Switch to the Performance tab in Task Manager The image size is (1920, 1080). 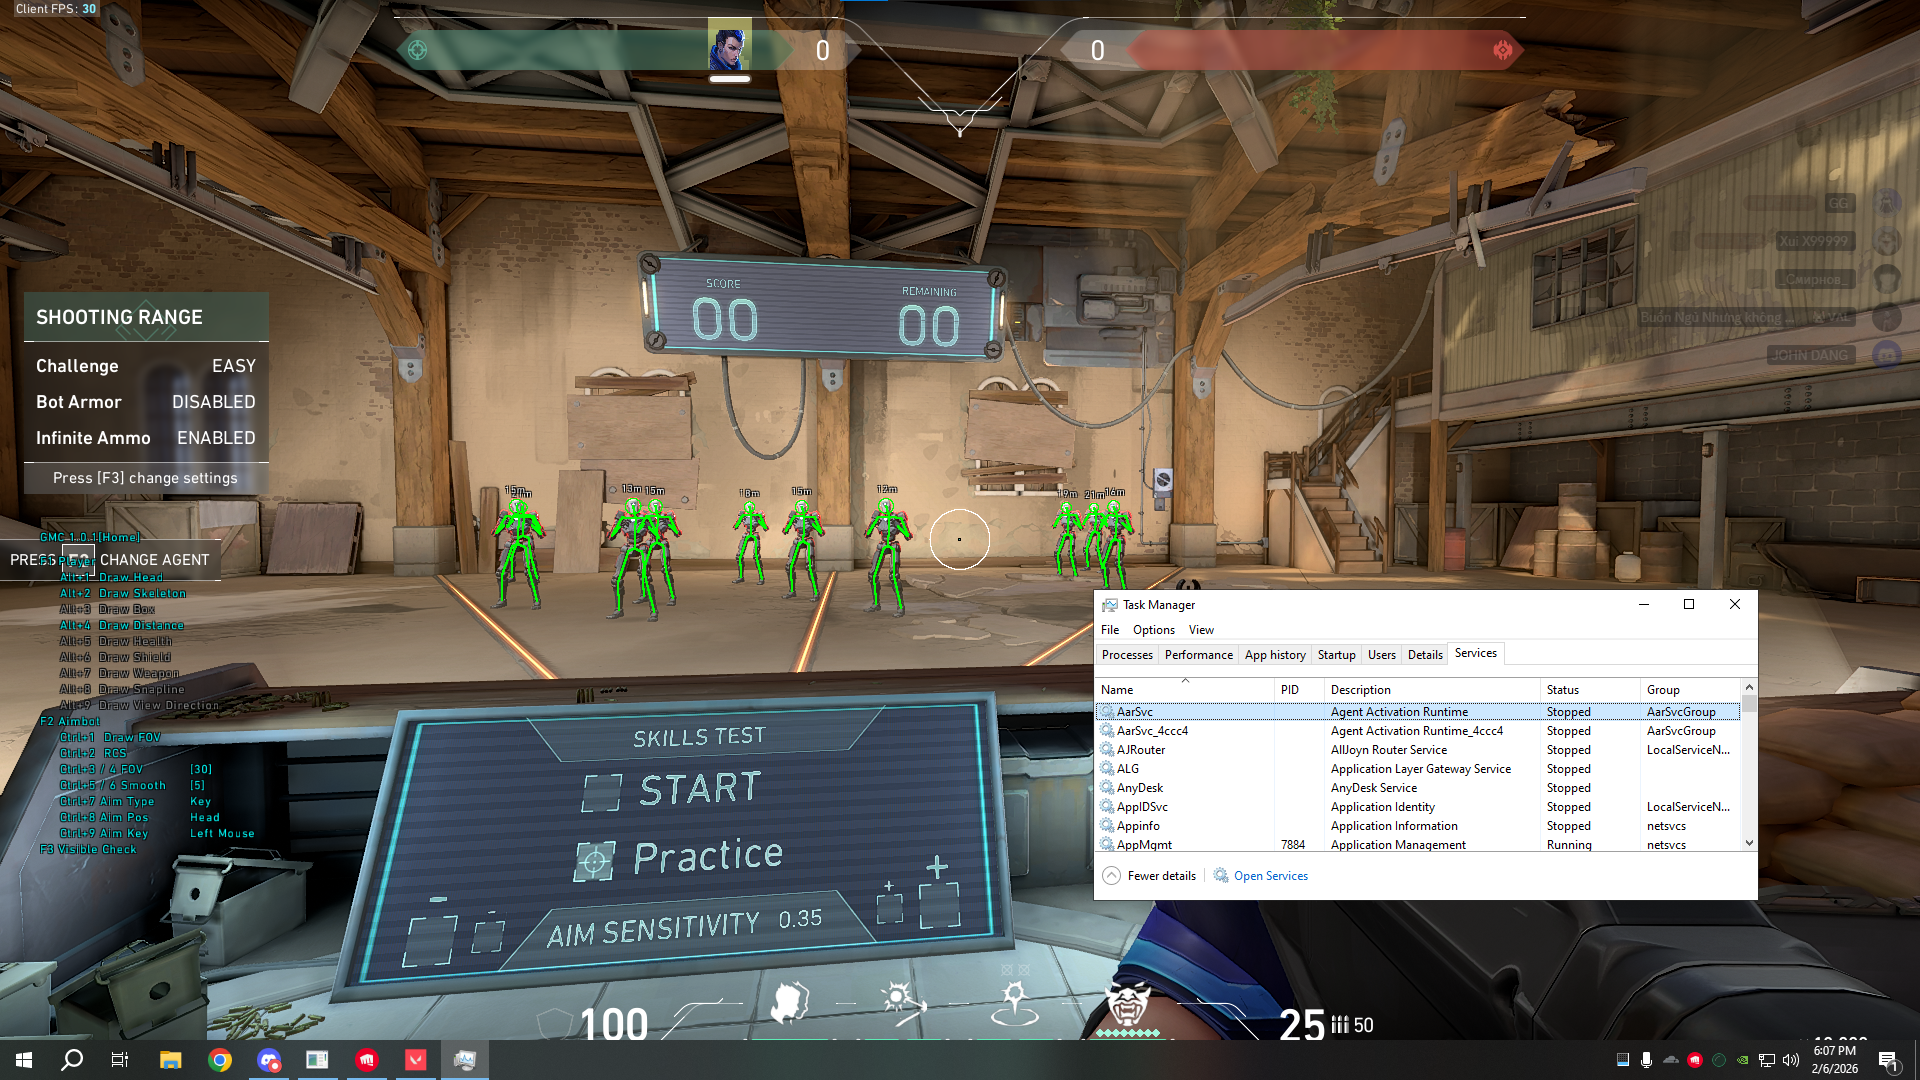[x=1198, y=654]
